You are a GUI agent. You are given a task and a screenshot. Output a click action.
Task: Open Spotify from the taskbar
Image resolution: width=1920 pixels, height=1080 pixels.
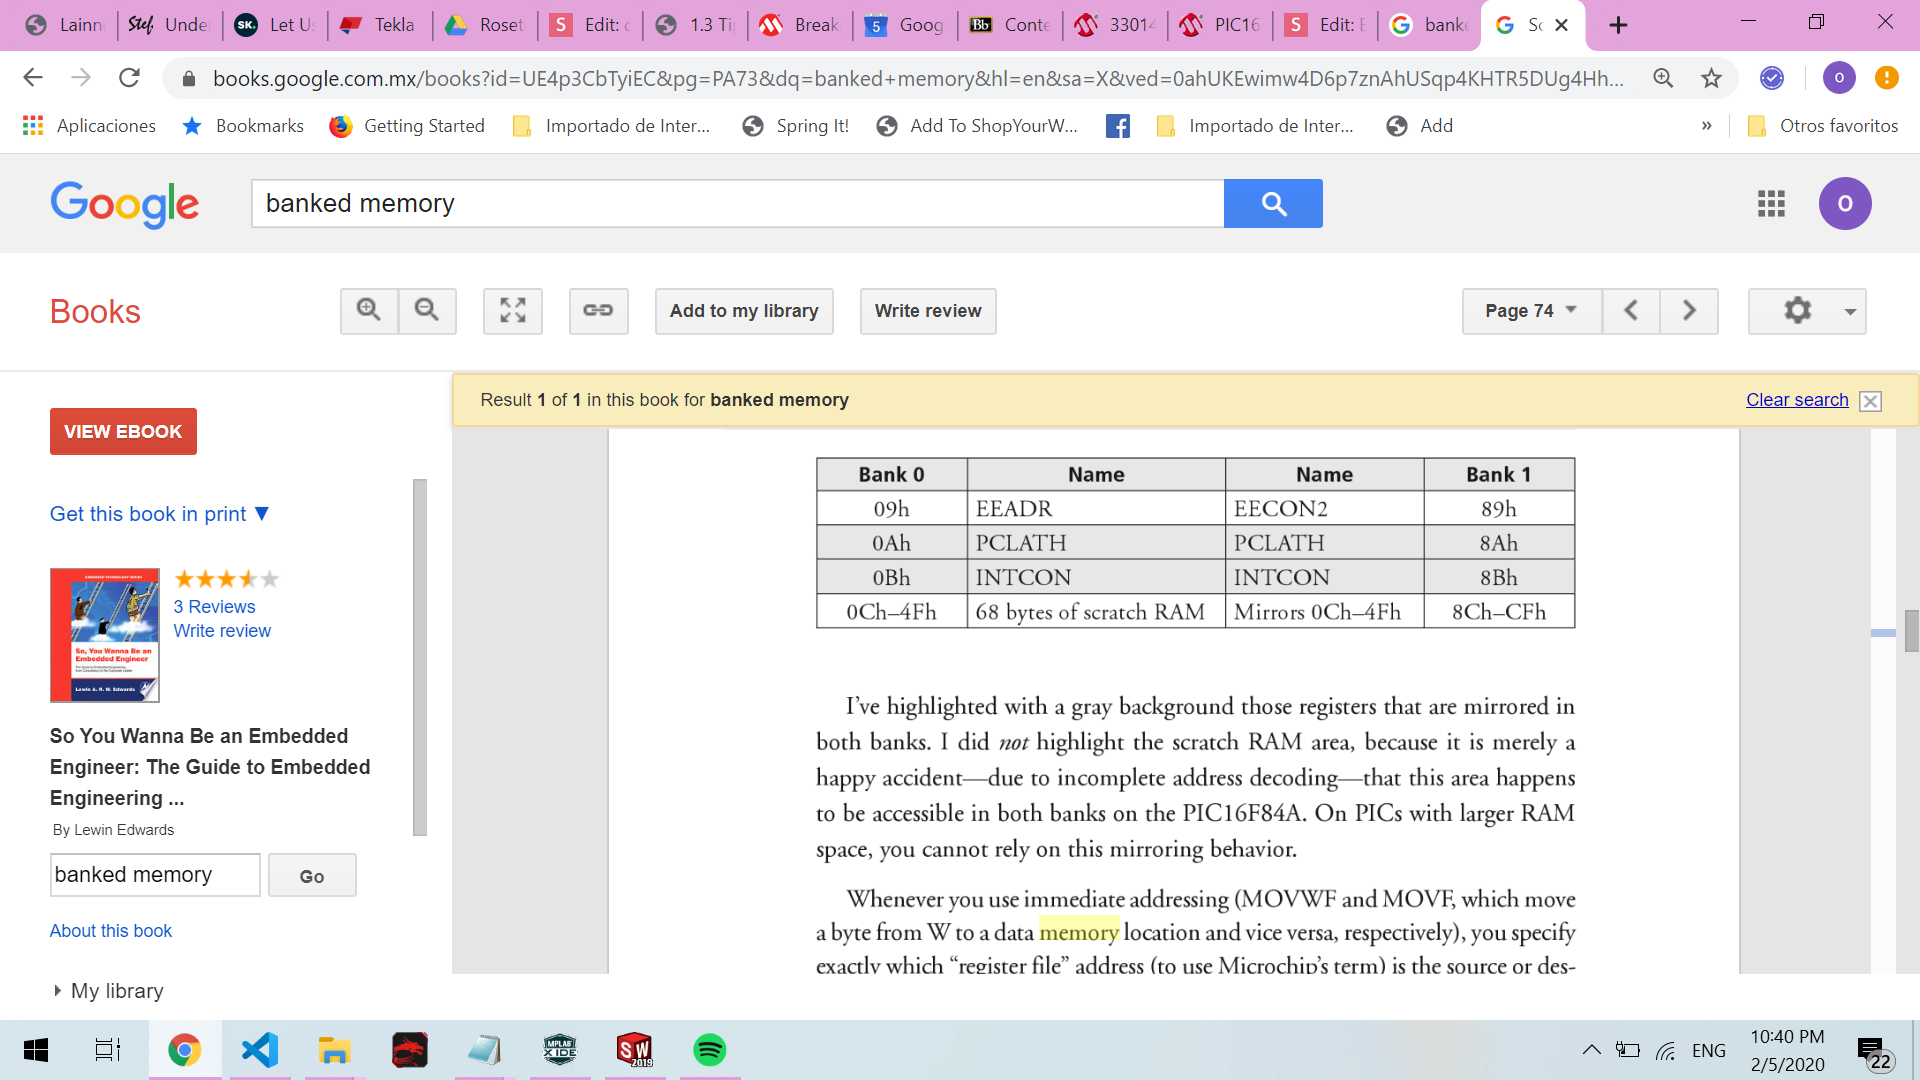709,1050
